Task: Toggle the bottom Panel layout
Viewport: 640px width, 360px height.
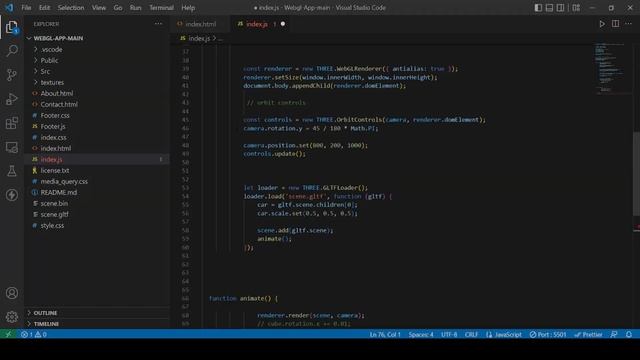Action: (x=549, y=8)
